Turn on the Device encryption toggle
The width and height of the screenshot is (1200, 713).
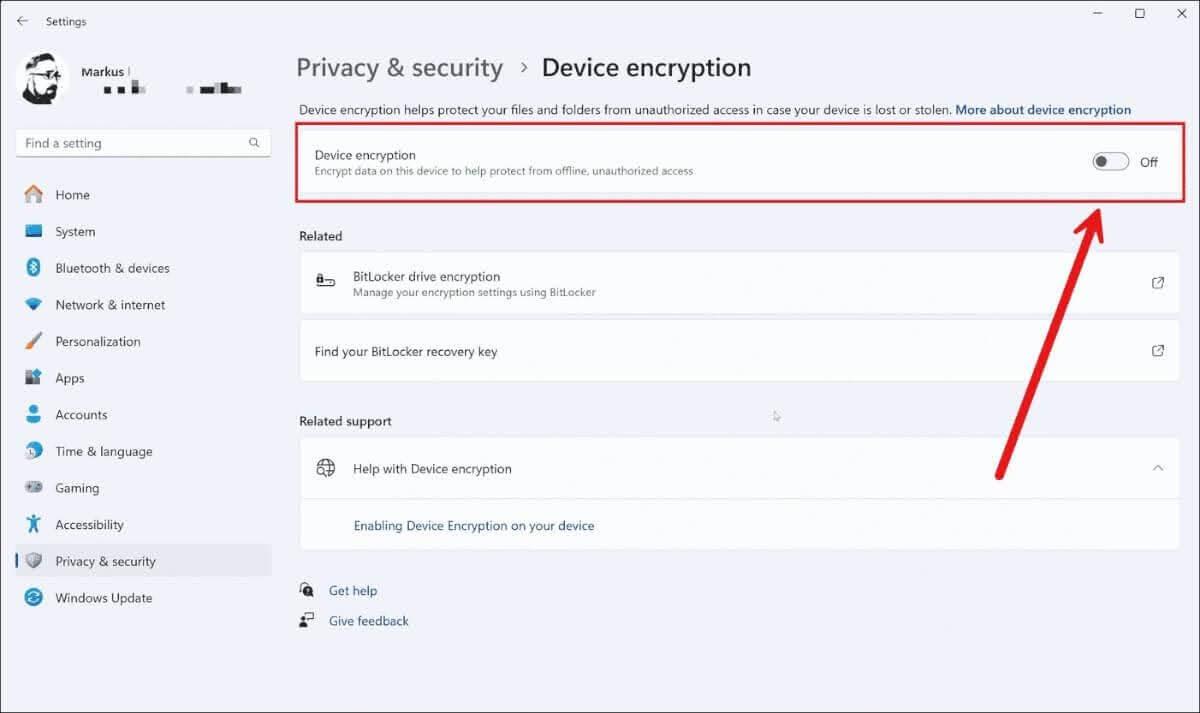tap(1110, 162)
